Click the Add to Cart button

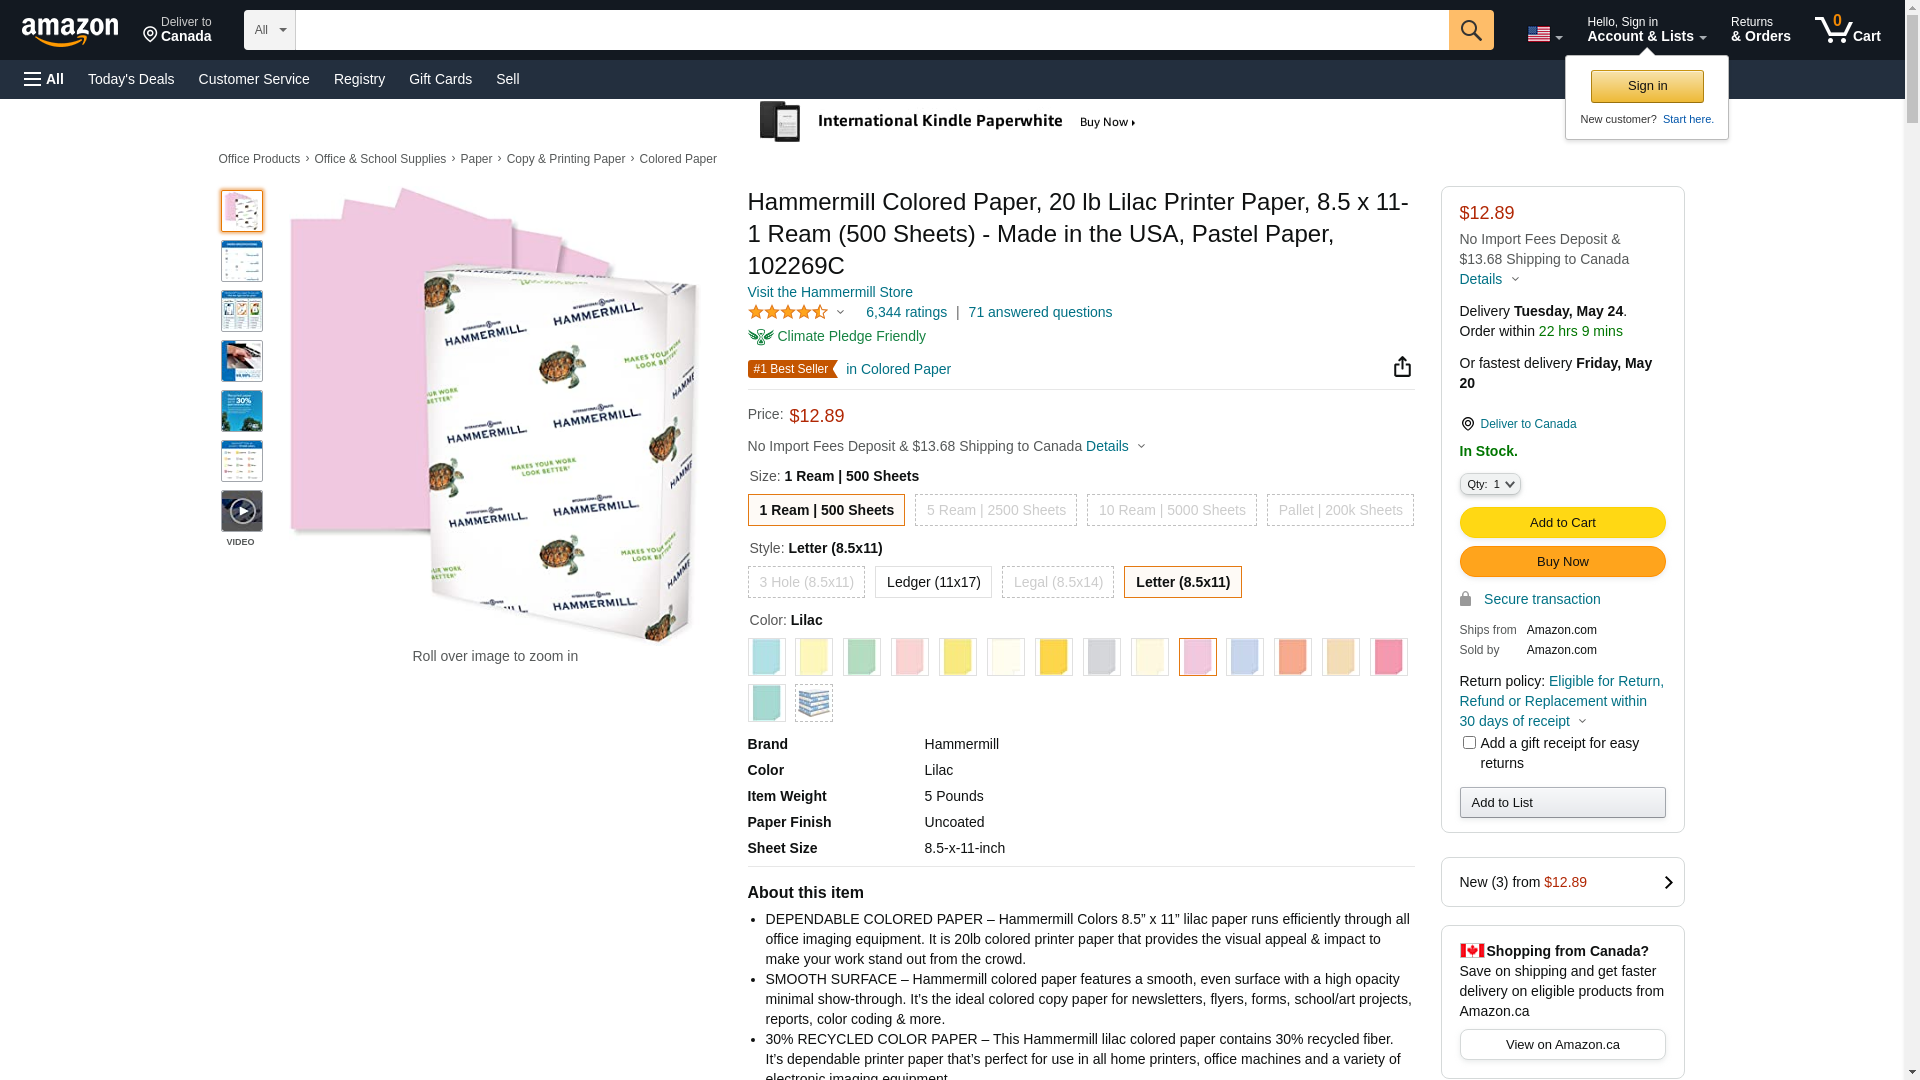(x=1562, y=523)
